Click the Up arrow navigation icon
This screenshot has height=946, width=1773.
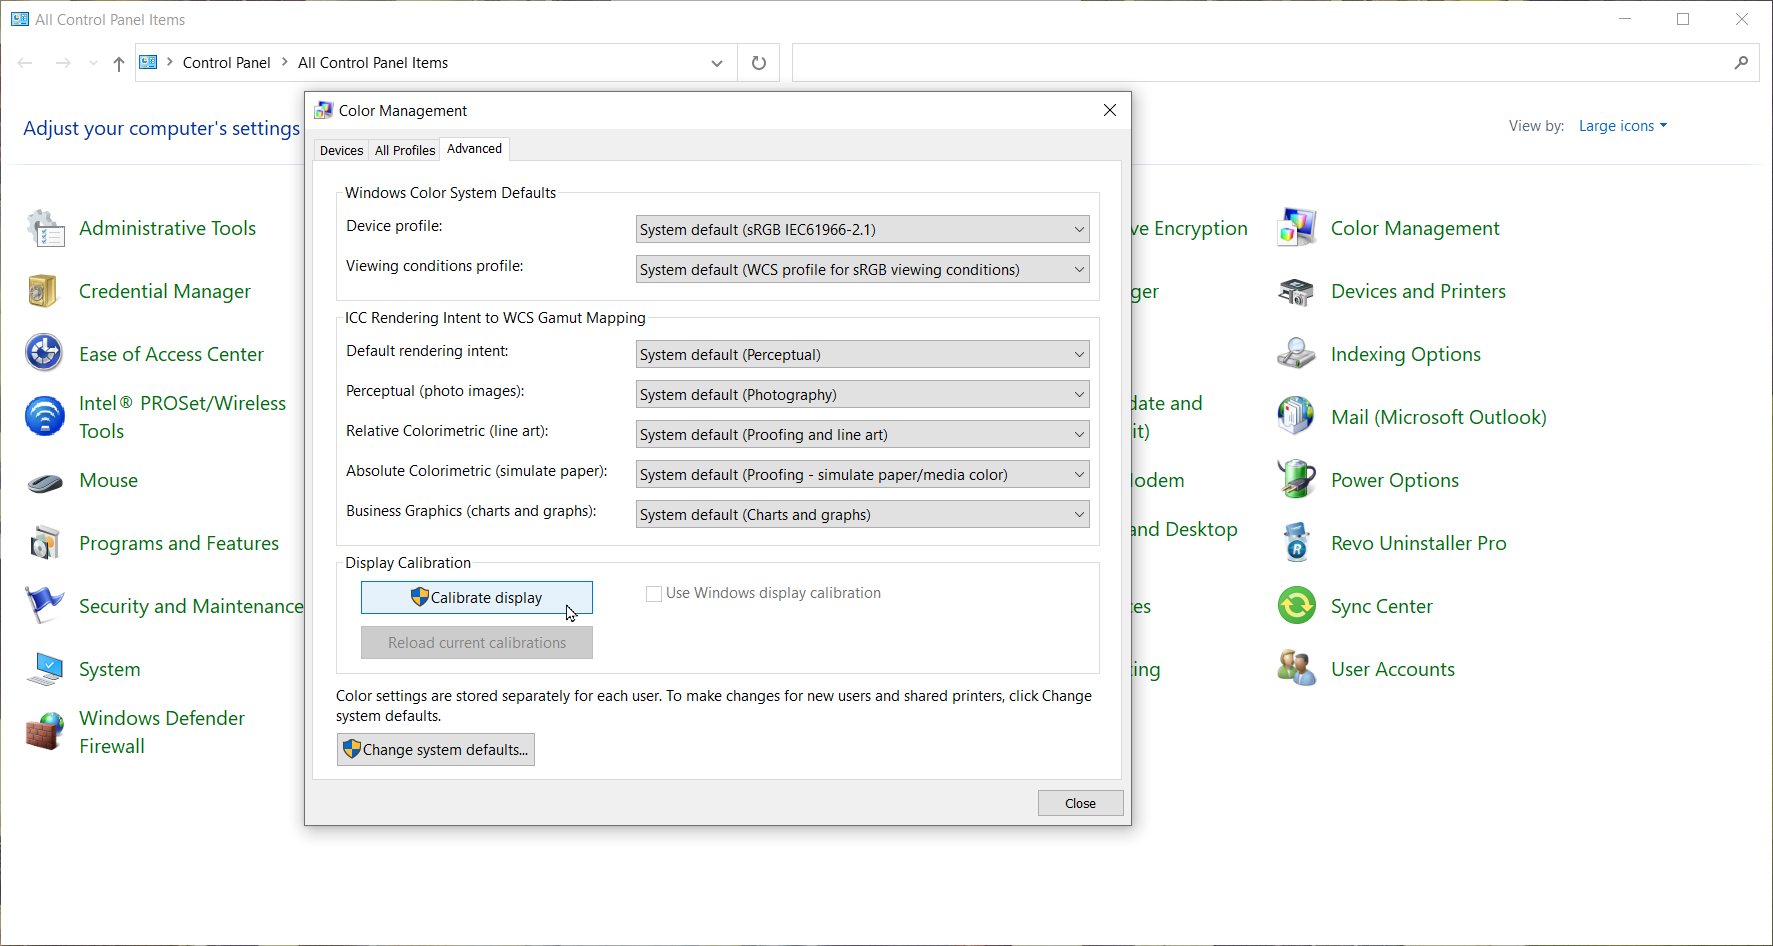[x=119, y=64]
